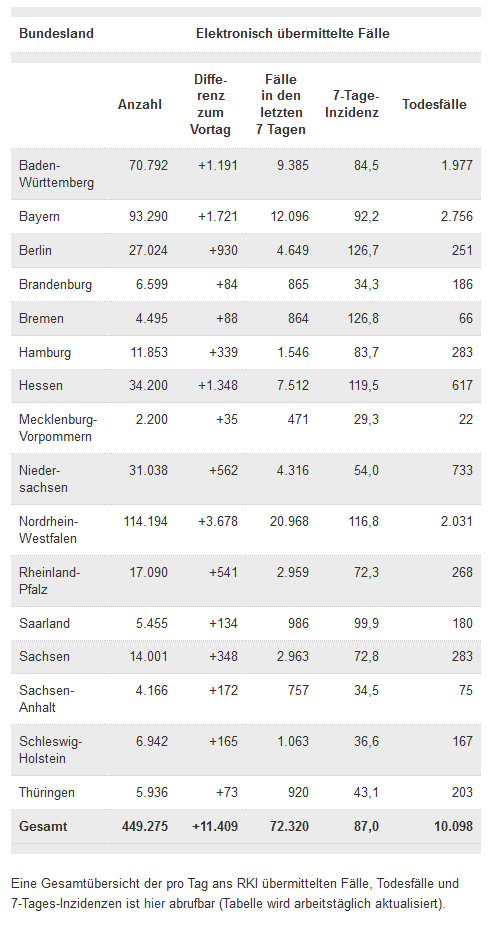Click Fälle in den letzten 7 Tagen header

(x=281, y=105)
